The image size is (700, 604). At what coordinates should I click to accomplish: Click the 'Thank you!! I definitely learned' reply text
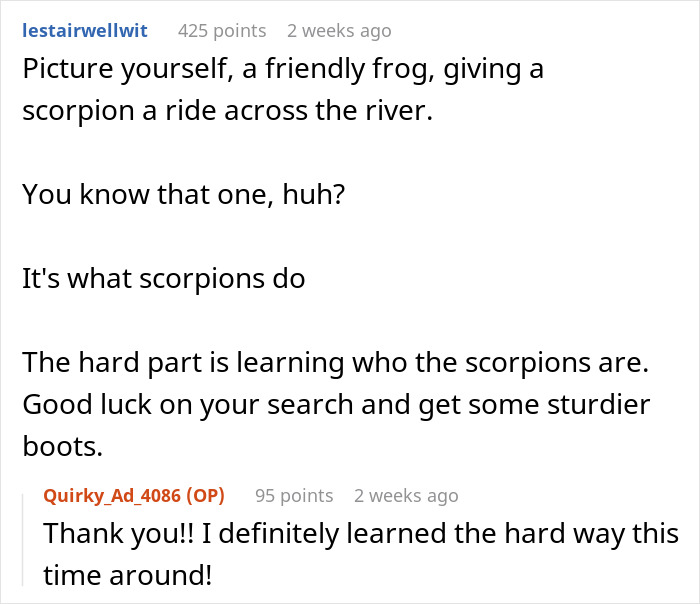pyautogui.click(x=361, y=533)
